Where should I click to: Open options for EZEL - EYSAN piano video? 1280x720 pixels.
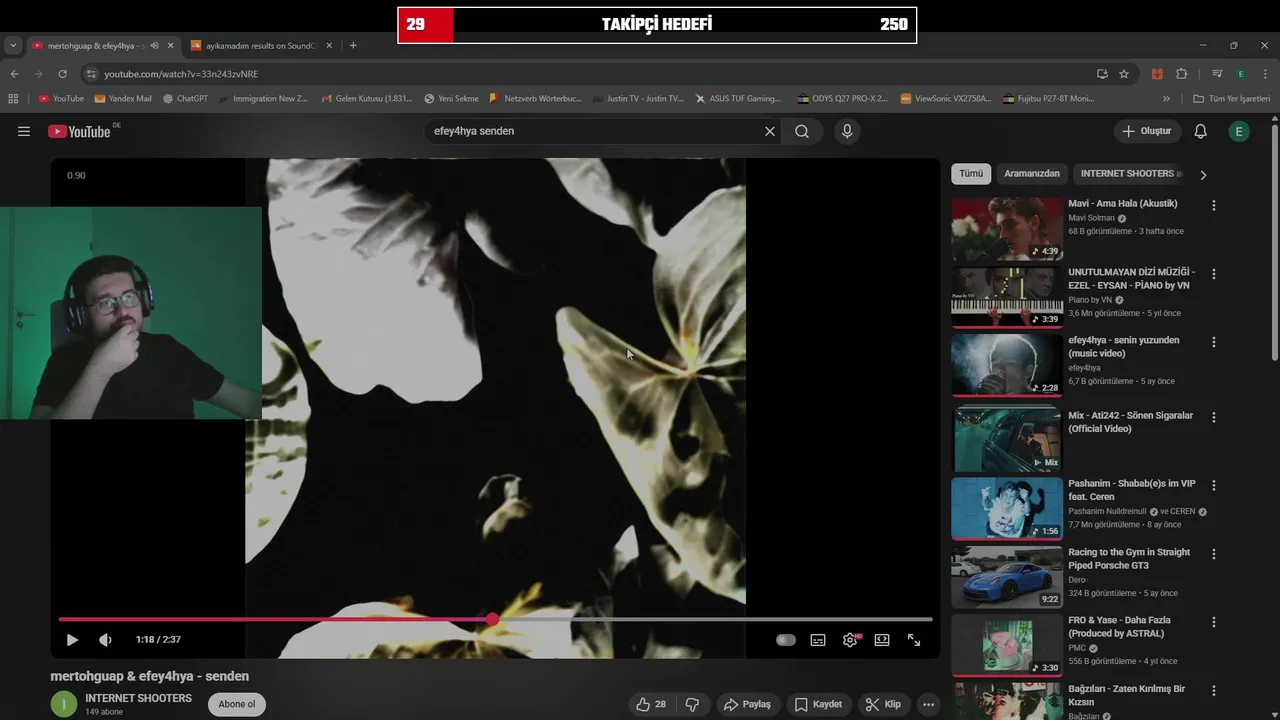[1214, 273]
